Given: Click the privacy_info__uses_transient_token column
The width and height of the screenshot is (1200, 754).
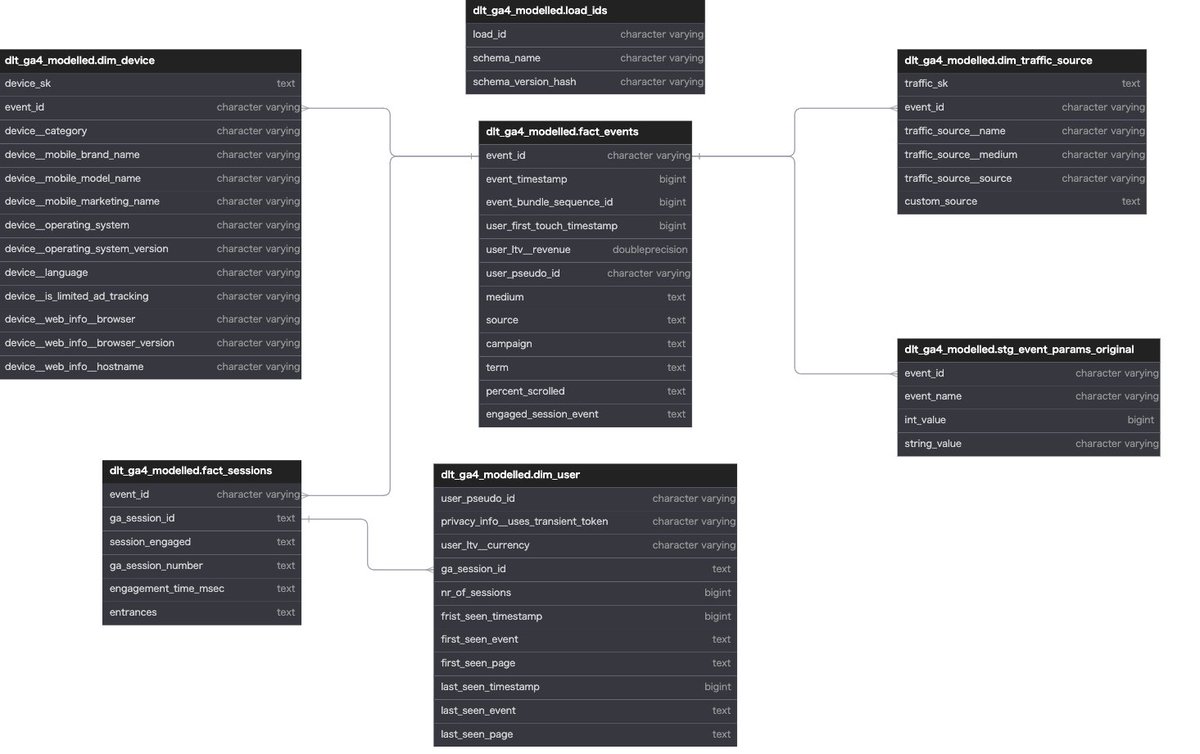Looking at the screenshot, I should click(585, 522).
